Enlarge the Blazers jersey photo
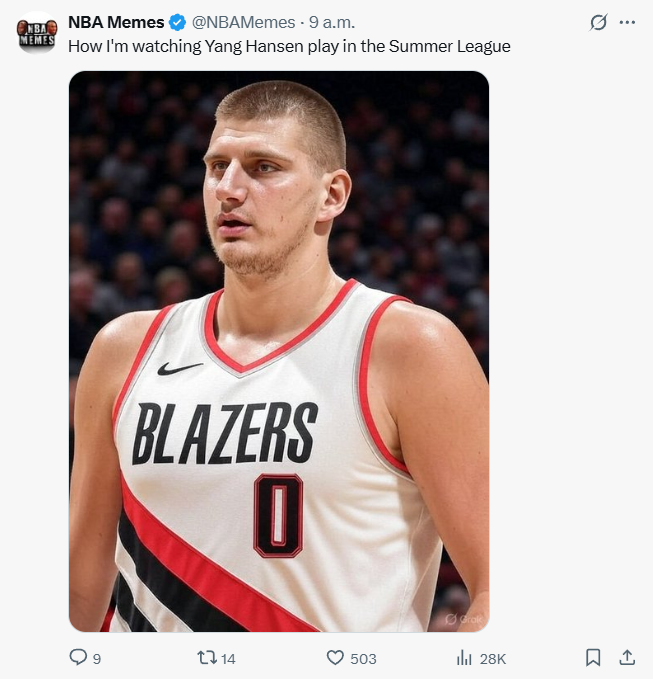The height and width of the screenshot is (679, 653). tap(278, 350)
